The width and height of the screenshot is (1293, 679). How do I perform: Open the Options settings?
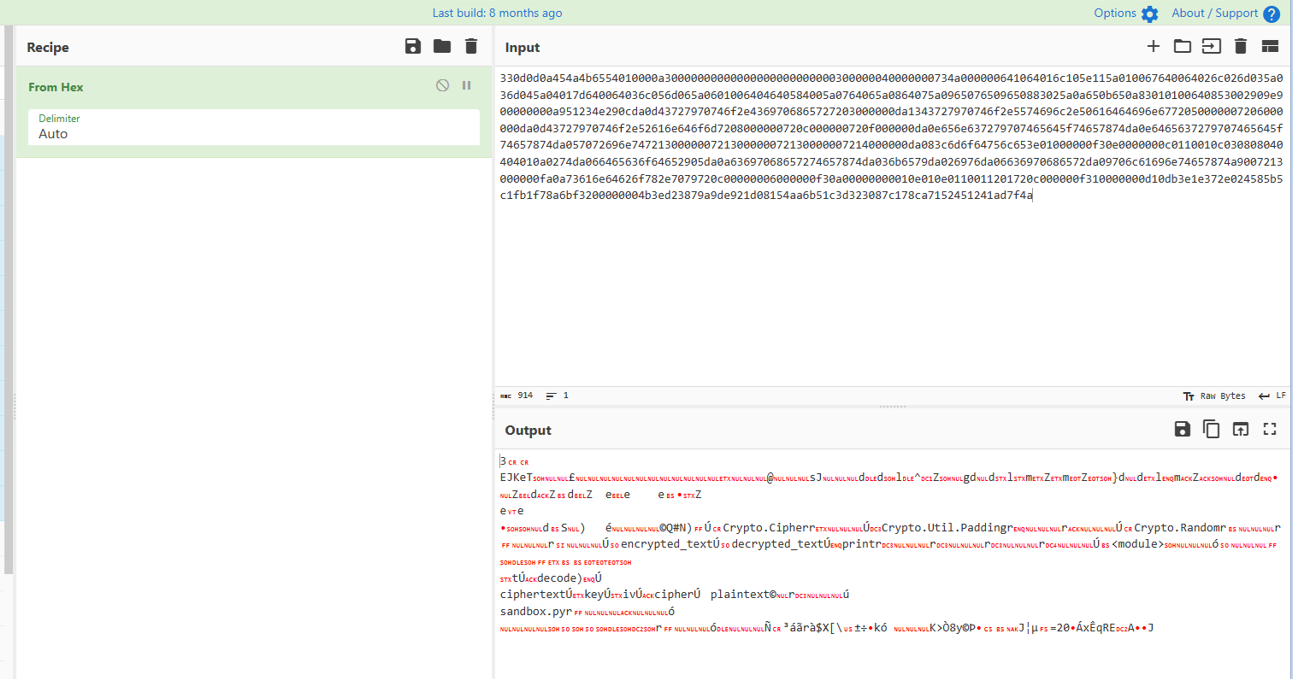pyautogui.click(x=1125, y=13)
